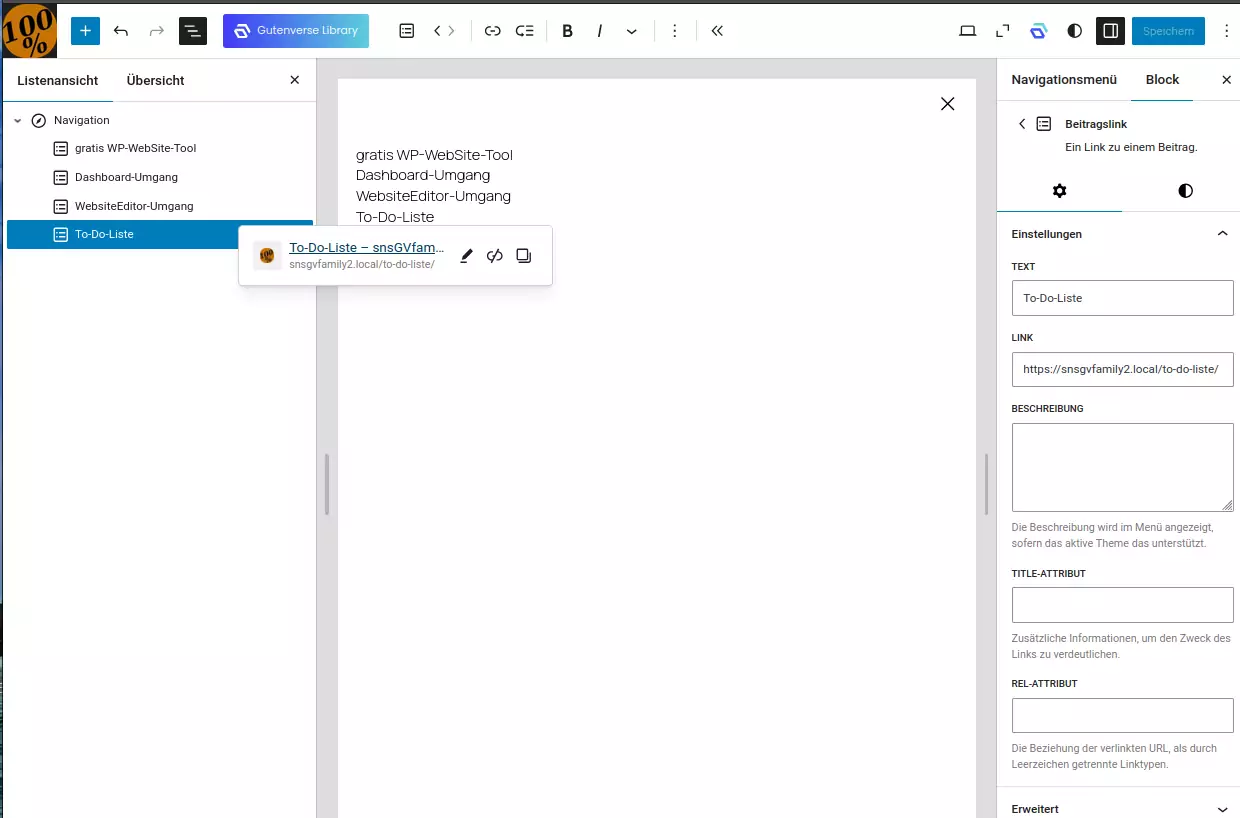Click the redo arrow
The image size is (1240, 818).
click(x=157, y=31)
